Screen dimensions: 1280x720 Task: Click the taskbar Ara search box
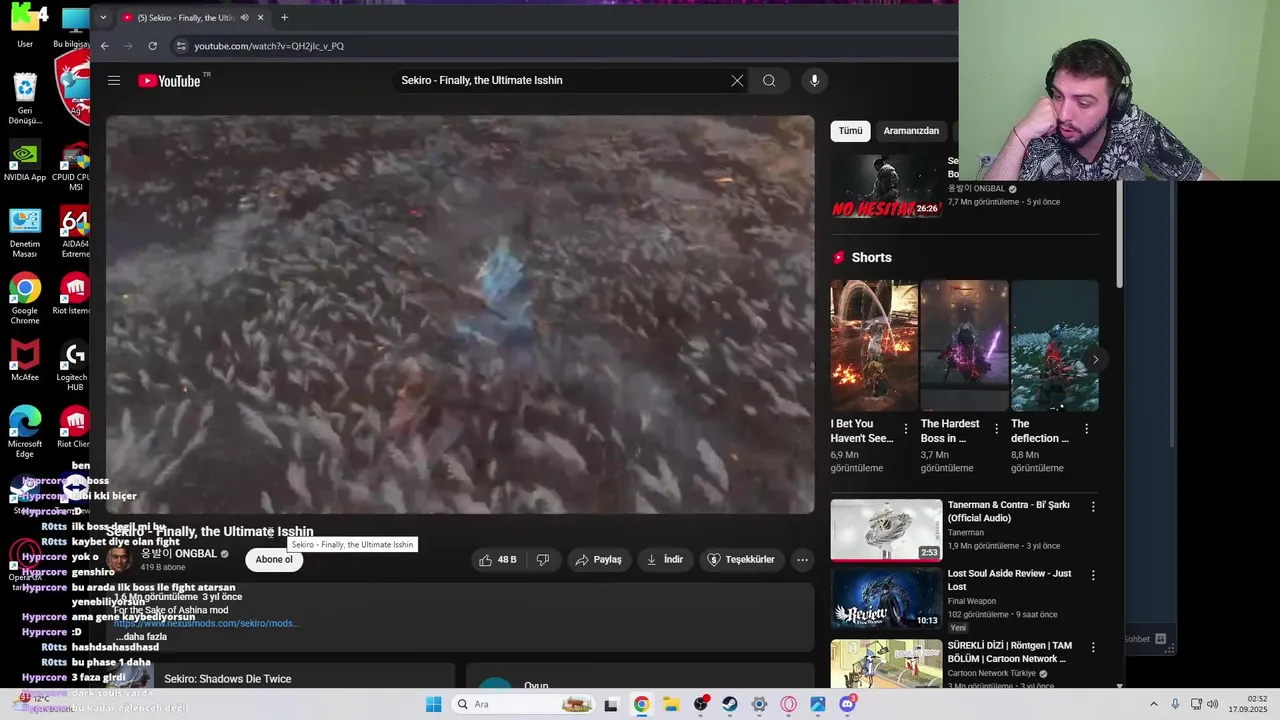click(x=522, y=704)
